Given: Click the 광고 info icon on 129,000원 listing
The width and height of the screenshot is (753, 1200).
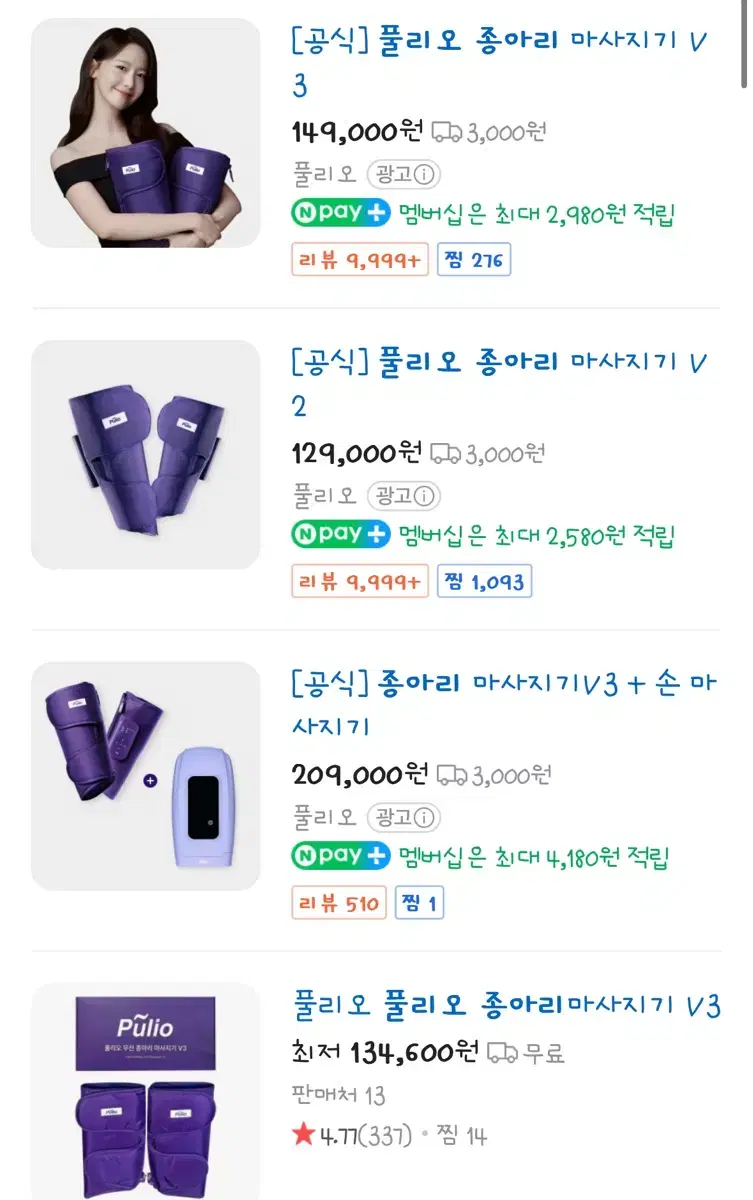Looking at the screenshot, I should click(425, 496).
